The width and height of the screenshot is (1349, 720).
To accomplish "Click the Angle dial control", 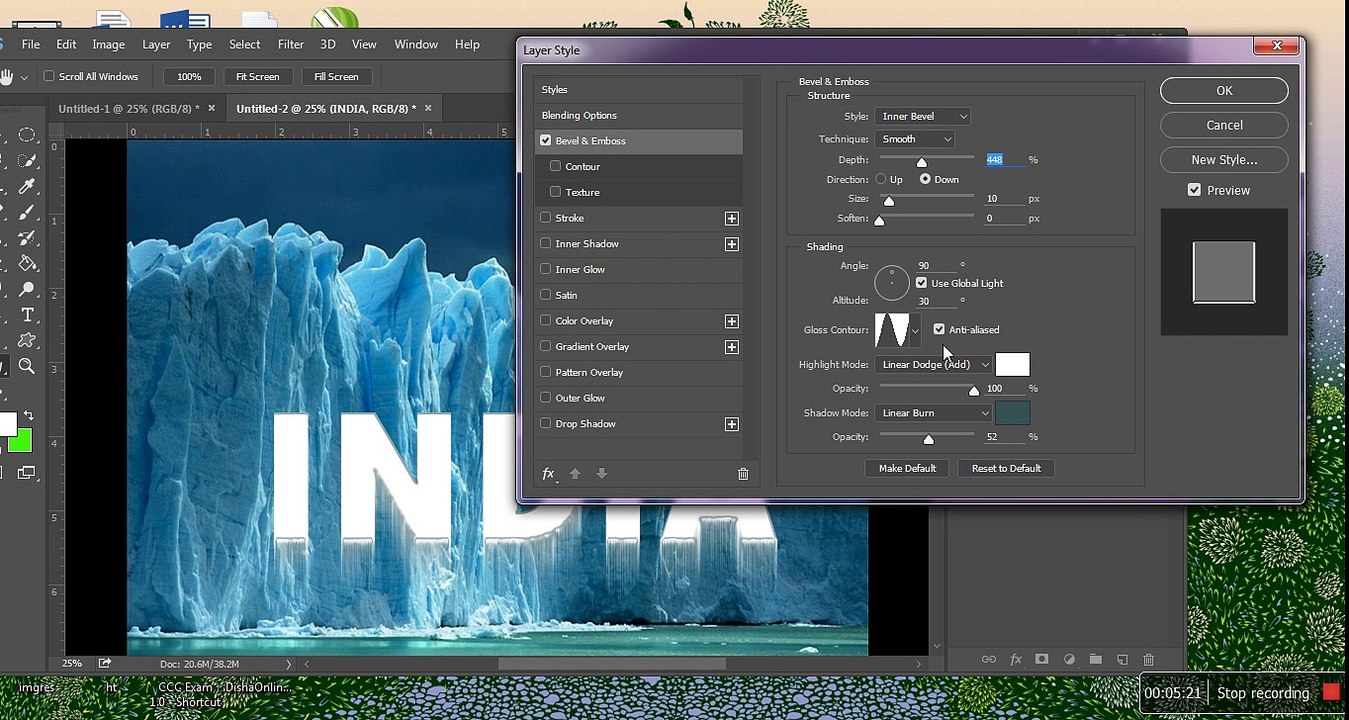I will 892,283.
